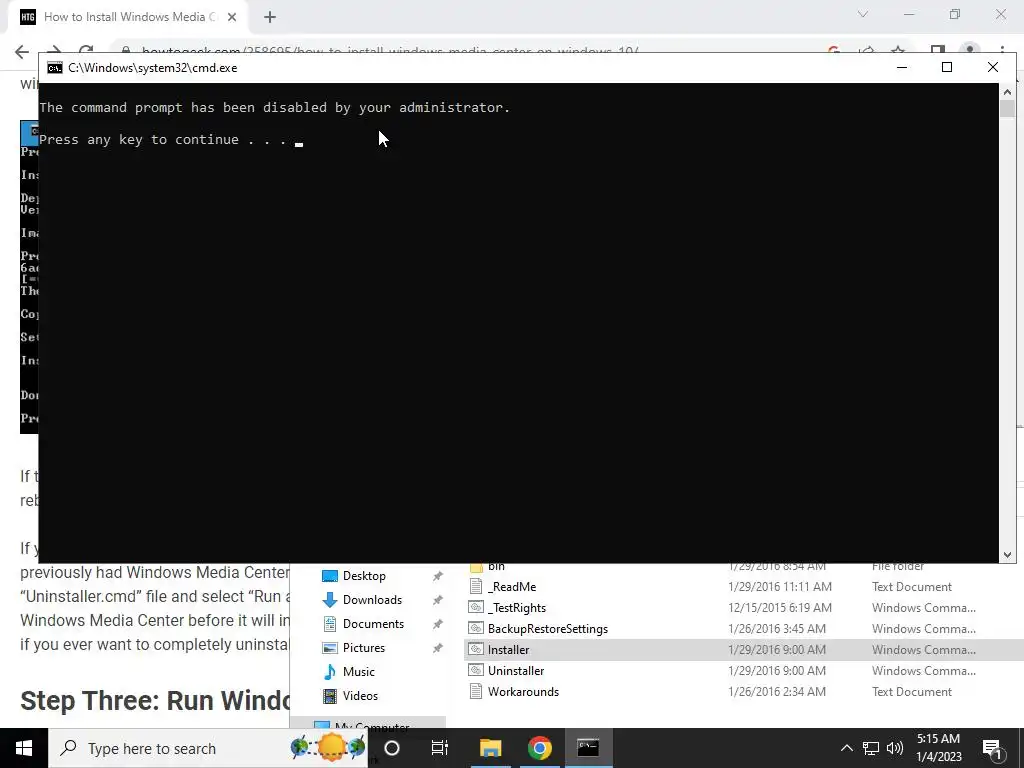Viewport: 1024px width, 768px height.
Task: Close the How to Install Windows Media tab
Action: tap(232, 17)
